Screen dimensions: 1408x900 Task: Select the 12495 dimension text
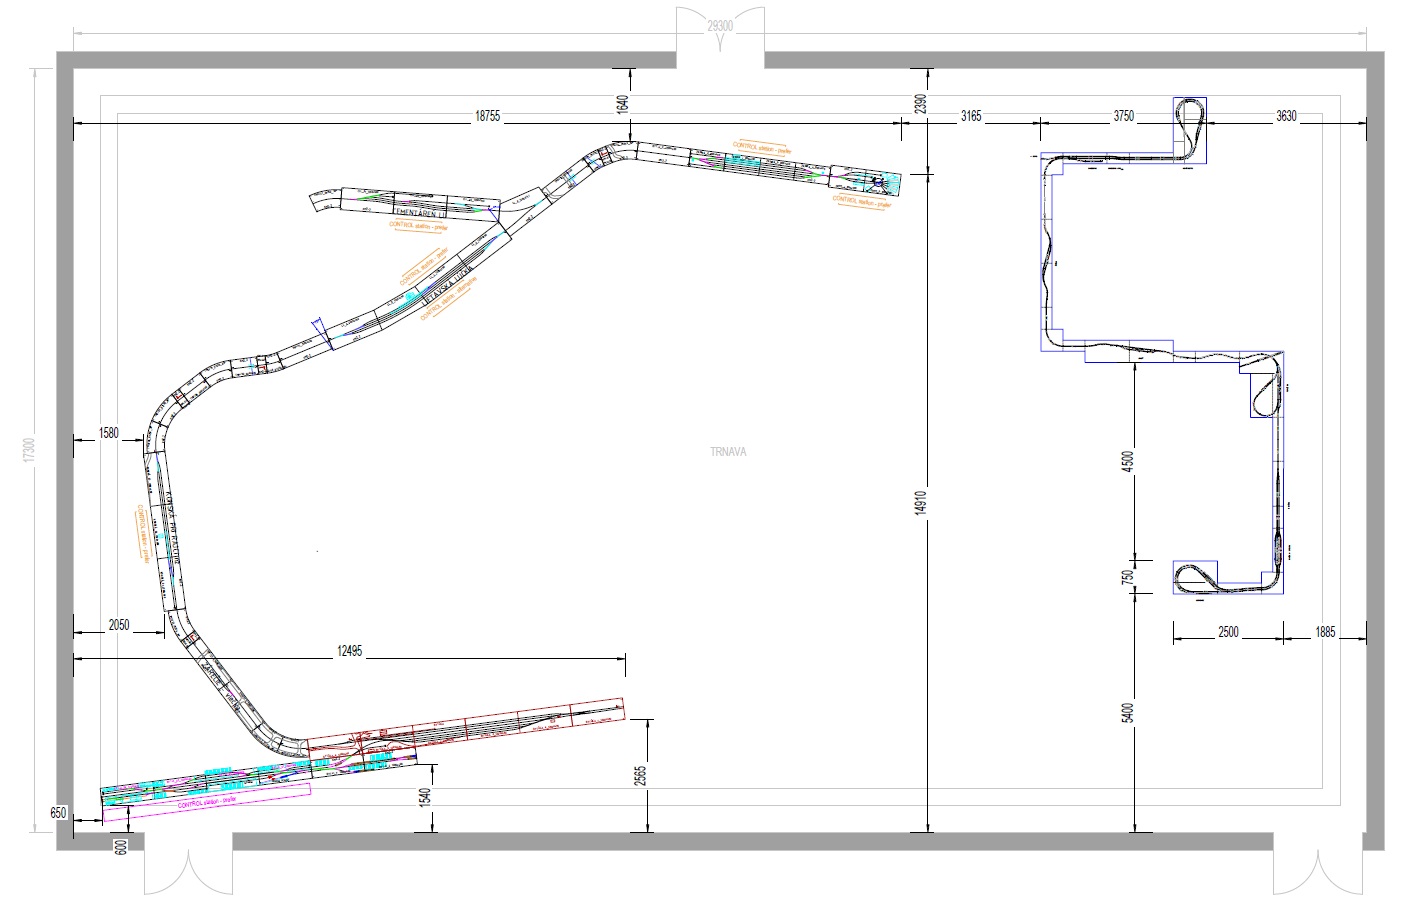tap(349, 651)
